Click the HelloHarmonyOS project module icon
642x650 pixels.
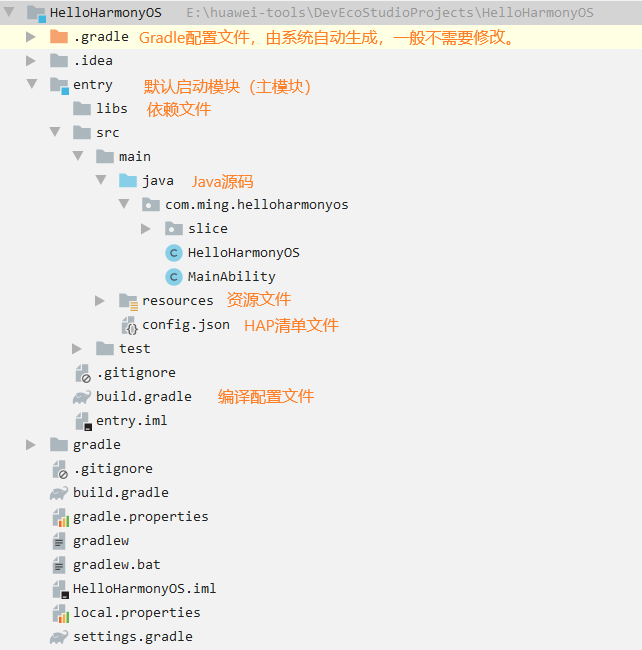click(36, 14)
